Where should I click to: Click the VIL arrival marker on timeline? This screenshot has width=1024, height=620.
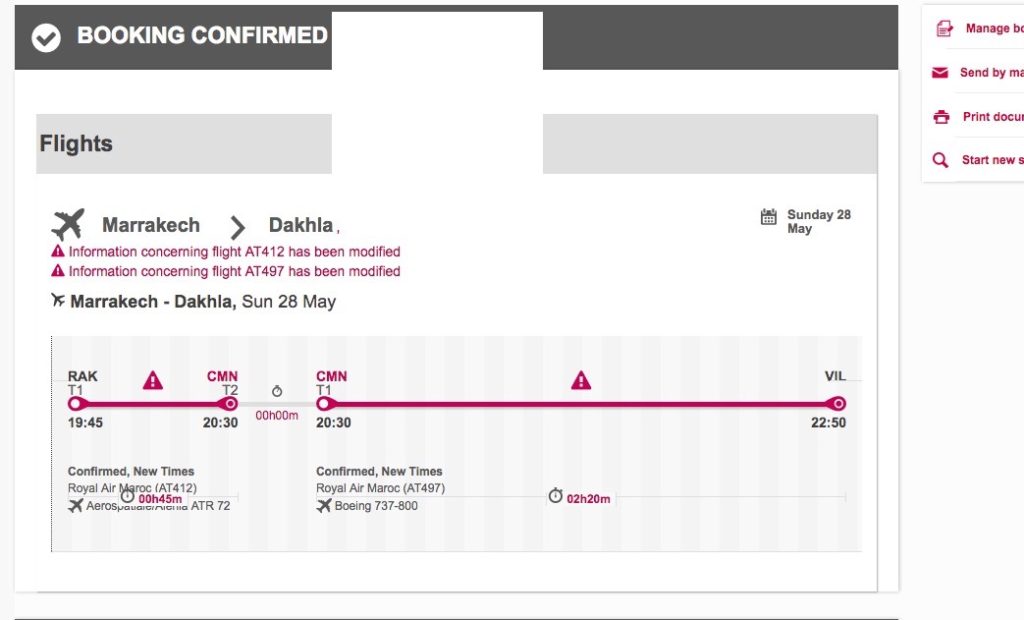pyautogui.click(x=837, y=404)
